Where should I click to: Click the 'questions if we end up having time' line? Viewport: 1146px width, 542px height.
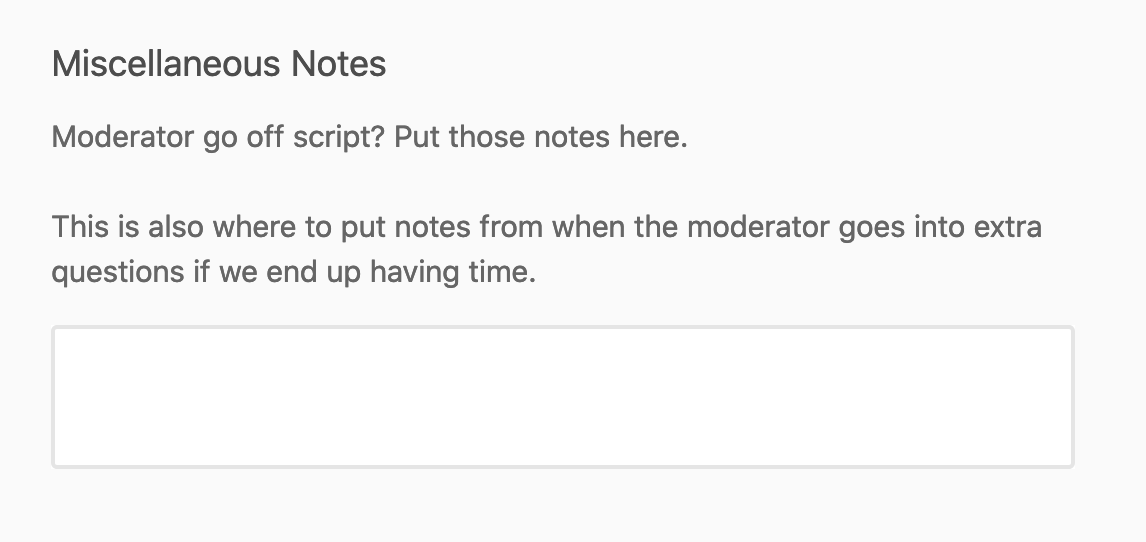click(293, 272)
